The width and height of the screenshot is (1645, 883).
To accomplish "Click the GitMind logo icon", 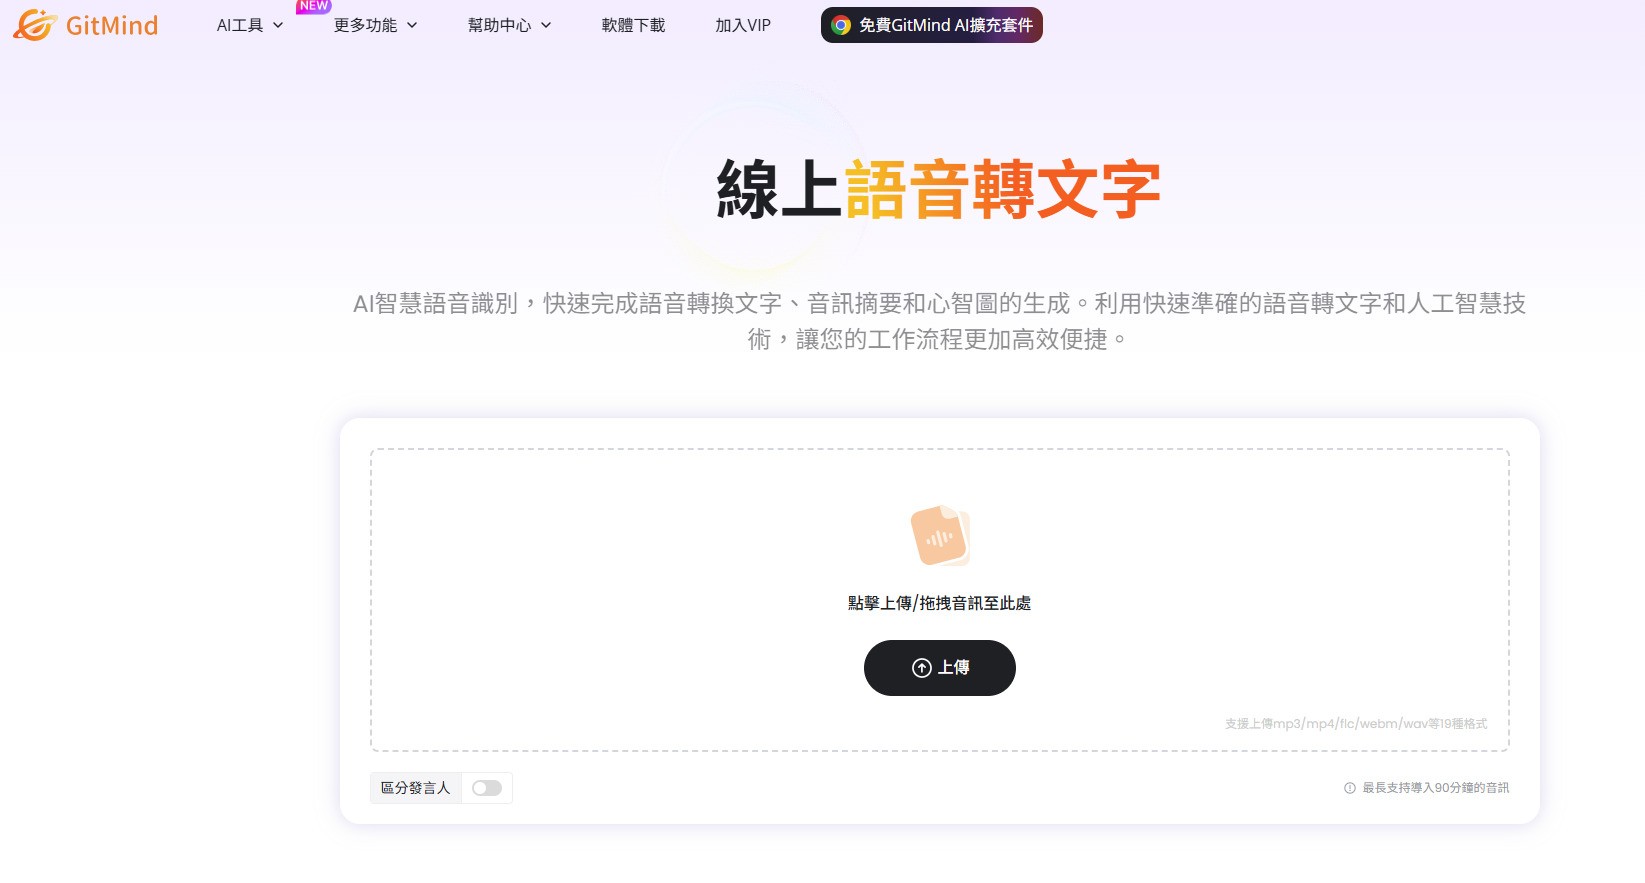I will tap(35, 25).
